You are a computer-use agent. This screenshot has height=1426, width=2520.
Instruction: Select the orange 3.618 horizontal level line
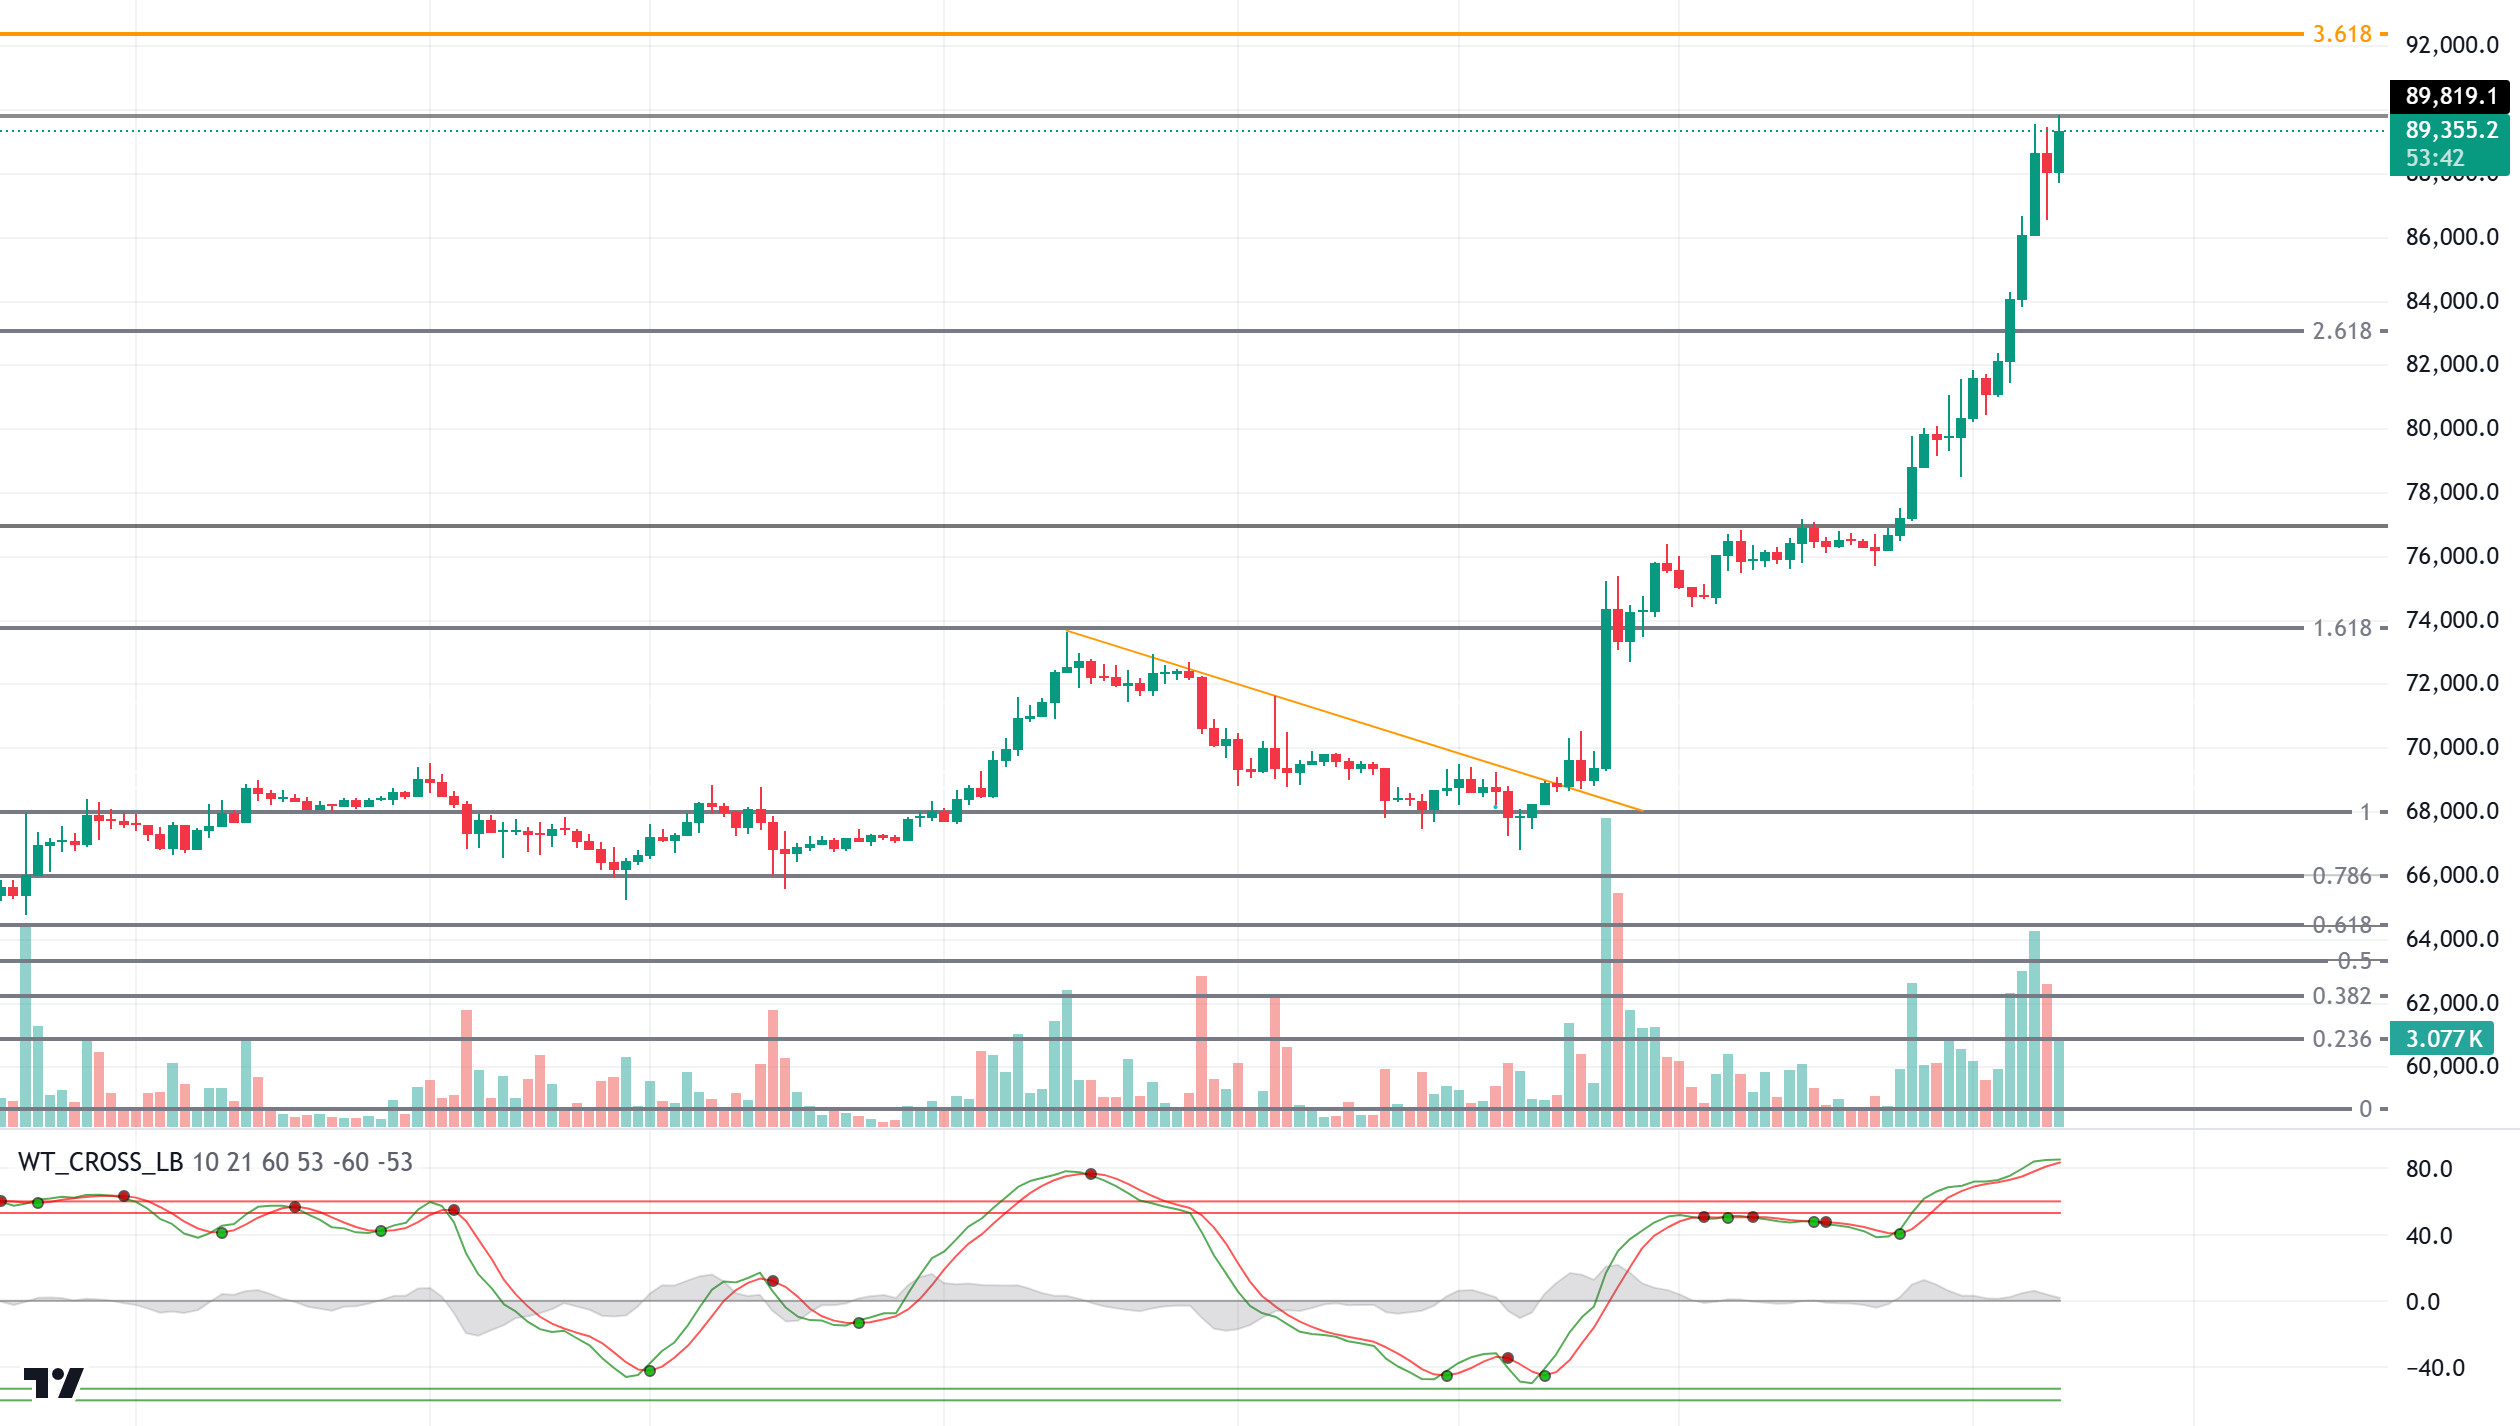point(1150,34)
